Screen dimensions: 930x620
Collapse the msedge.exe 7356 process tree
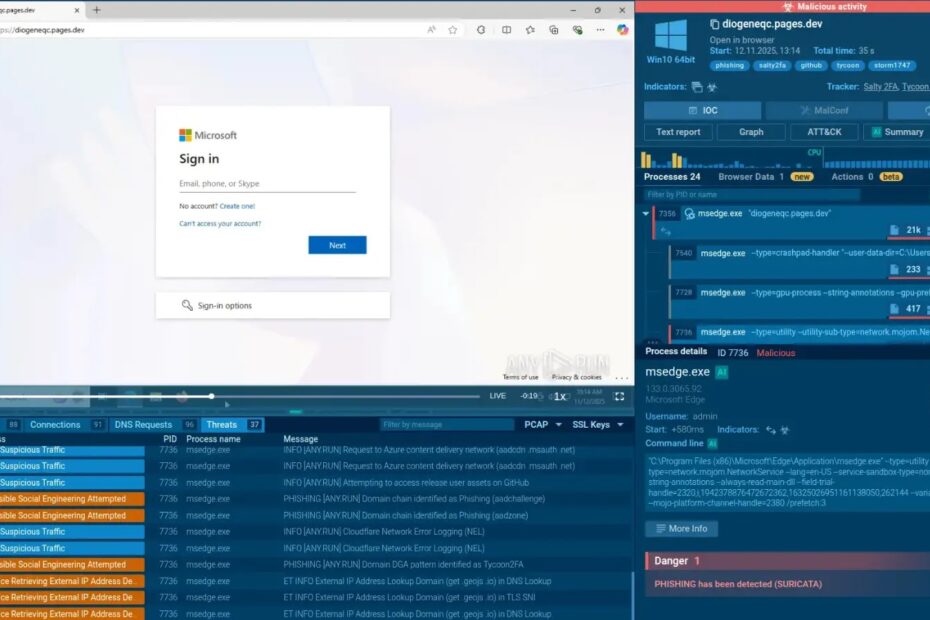[646, 214]
